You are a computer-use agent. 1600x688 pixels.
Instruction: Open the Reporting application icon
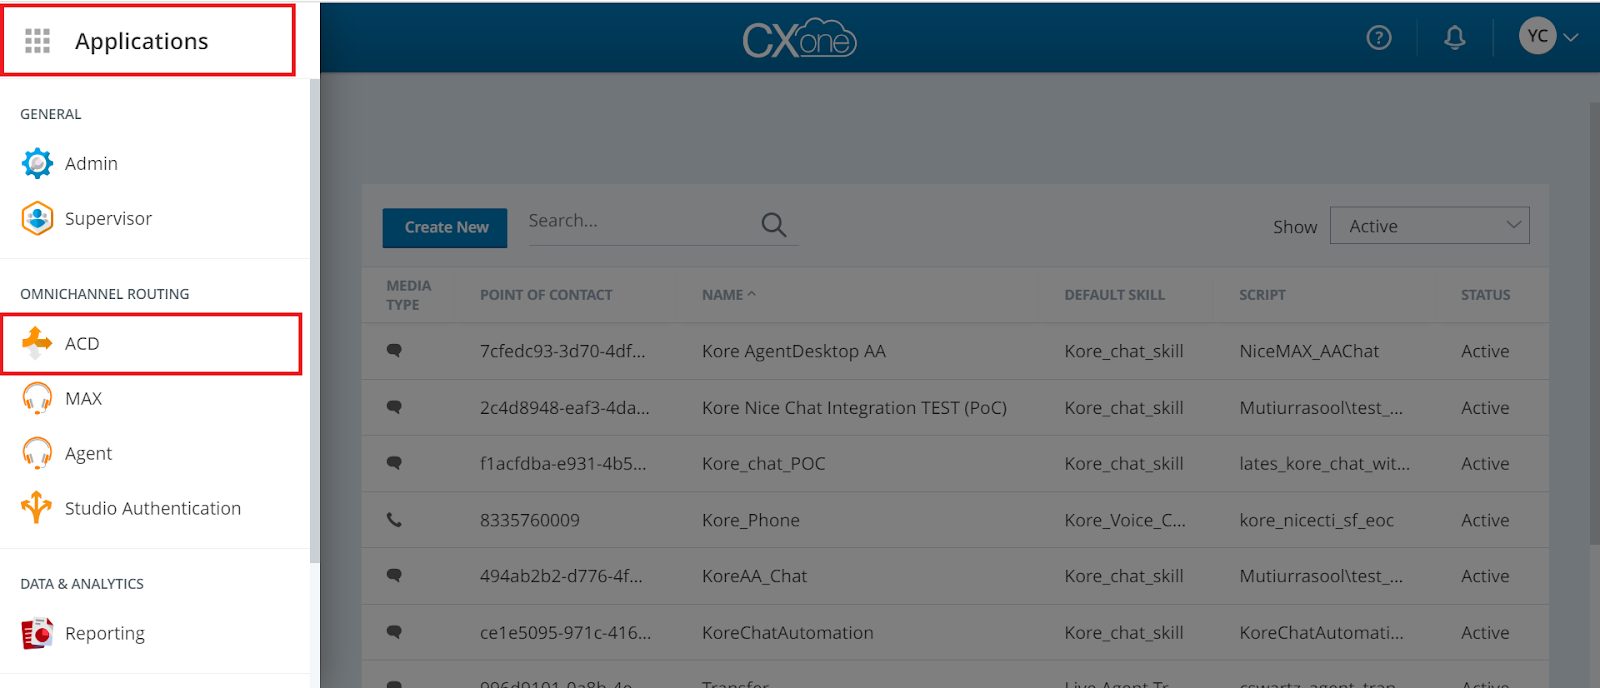click(x=37, y=633)
